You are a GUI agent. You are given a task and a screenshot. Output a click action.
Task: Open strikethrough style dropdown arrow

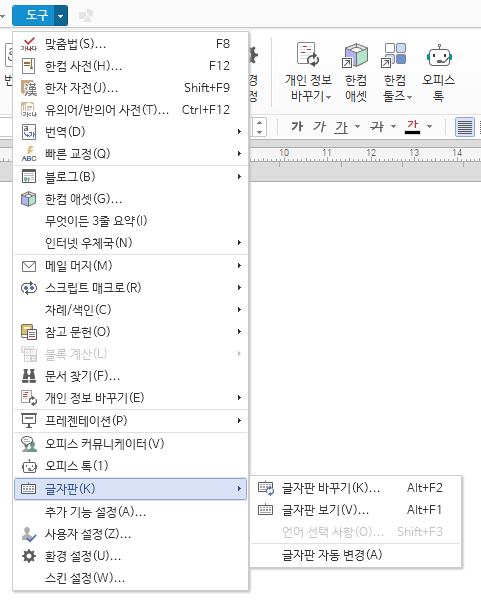point(393,126)
